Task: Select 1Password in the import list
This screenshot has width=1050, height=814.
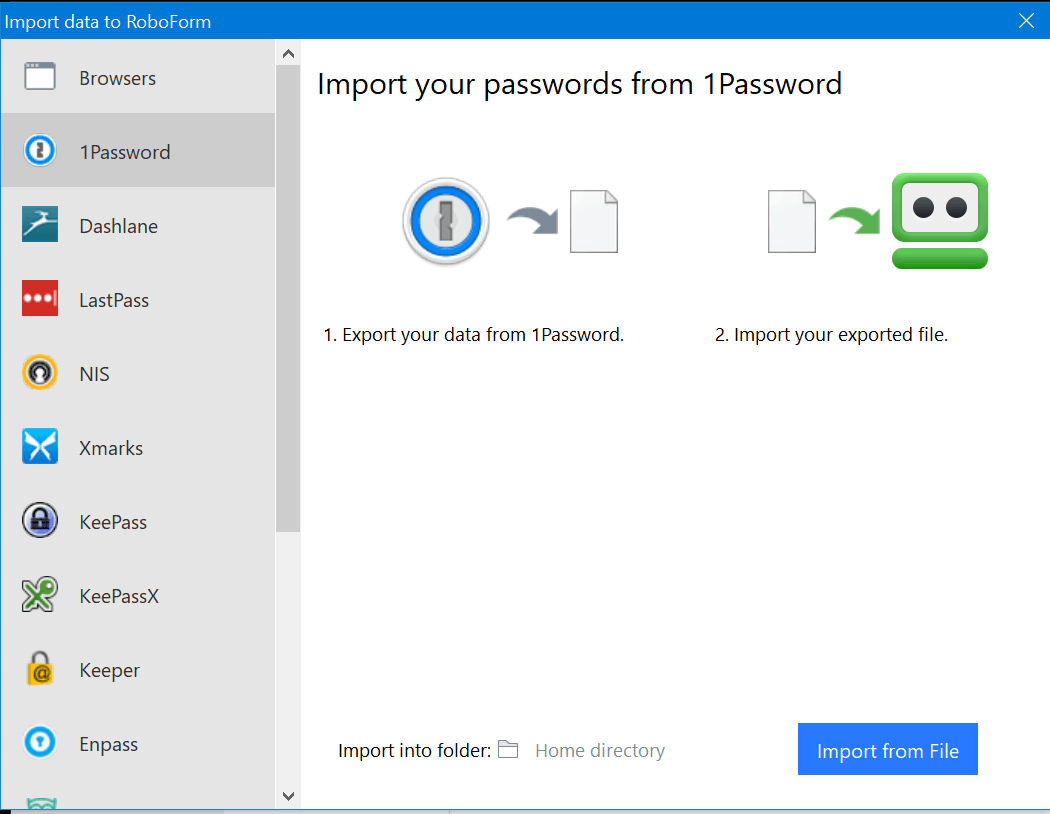Action: (x=138, y=151)
